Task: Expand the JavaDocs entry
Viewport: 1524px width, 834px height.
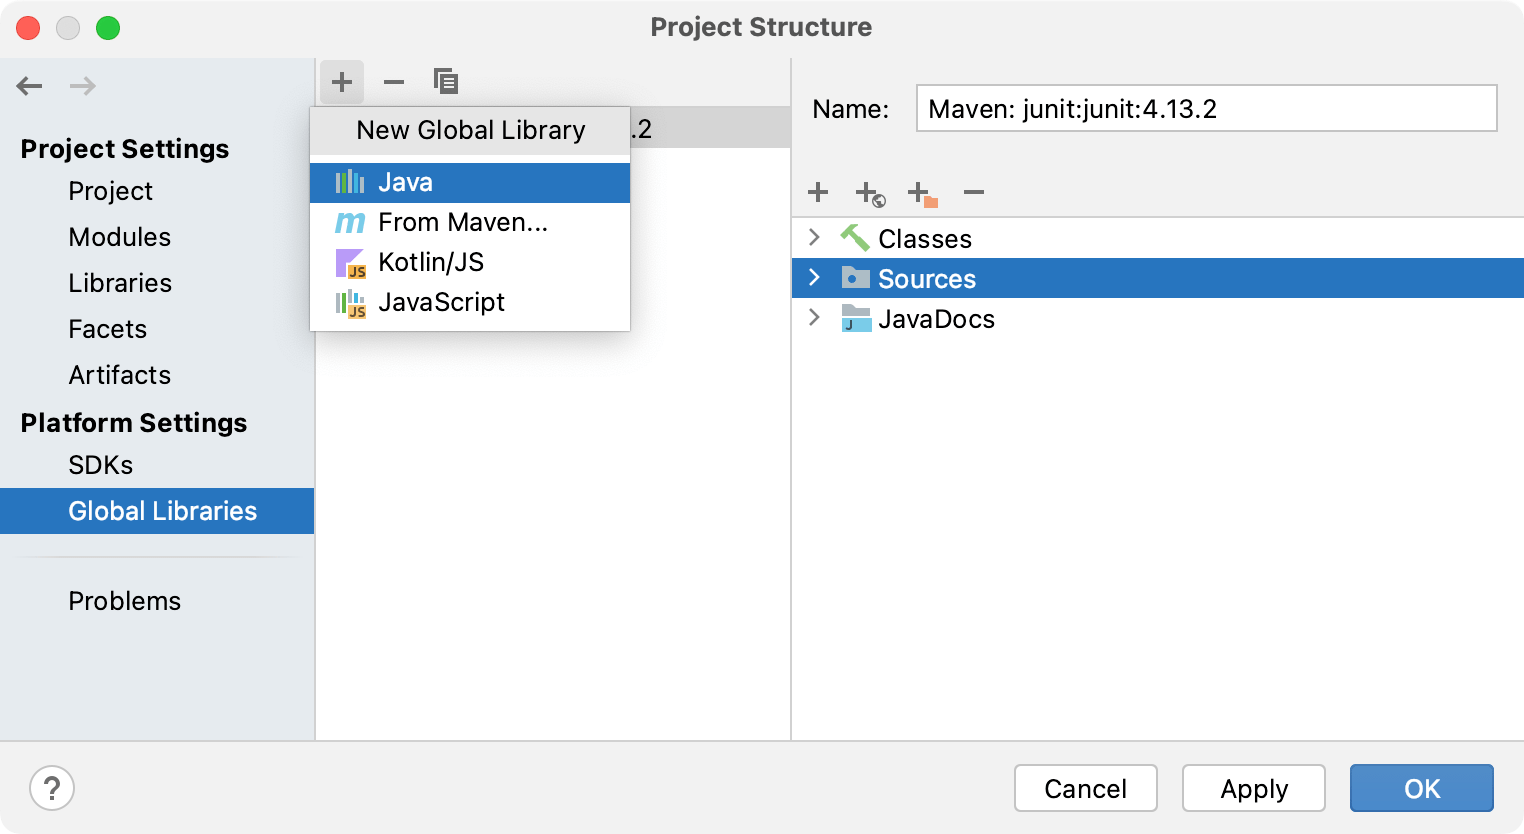Action: click(814, 319)
